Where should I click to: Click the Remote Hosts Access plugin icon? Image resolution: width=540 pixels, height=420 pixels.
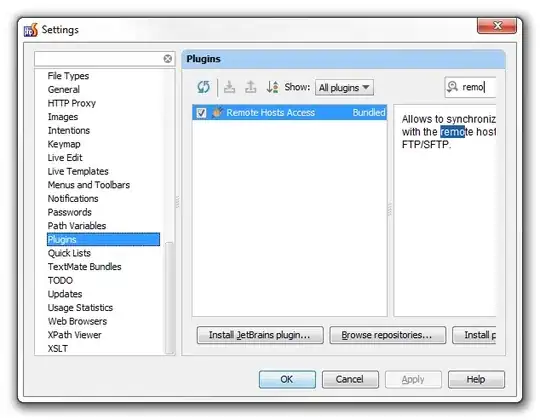click(217, 112)
